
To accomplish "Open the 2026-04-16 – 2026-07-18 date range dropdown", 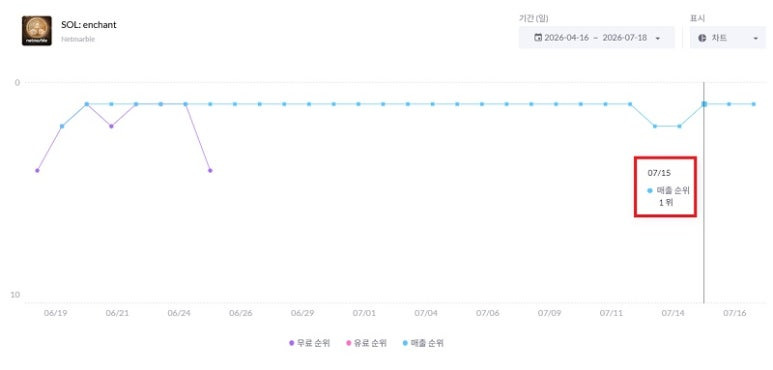I will [597, 38].
